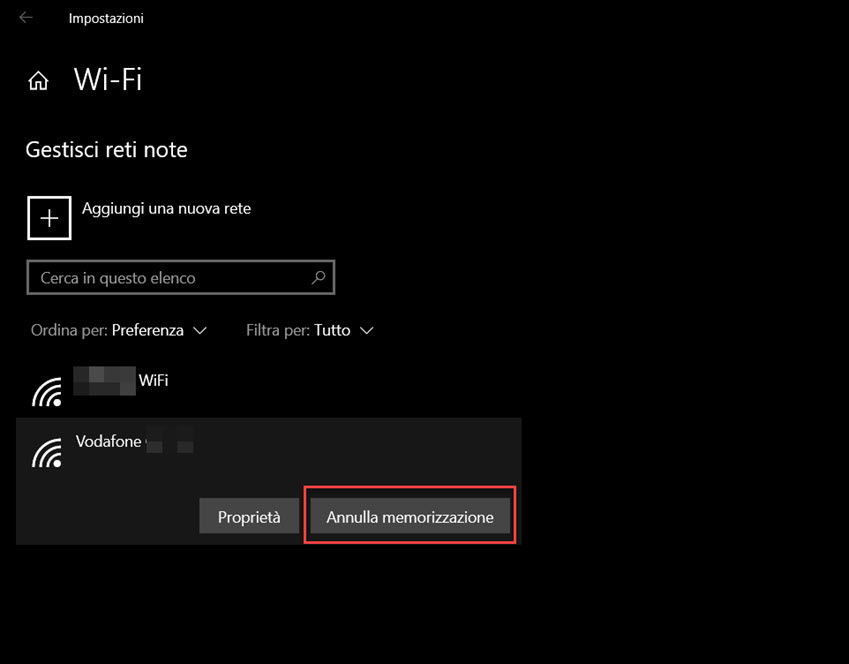Click the back arrow to return
Viewport: 849px width, 664px height.
tap(24, 16)
